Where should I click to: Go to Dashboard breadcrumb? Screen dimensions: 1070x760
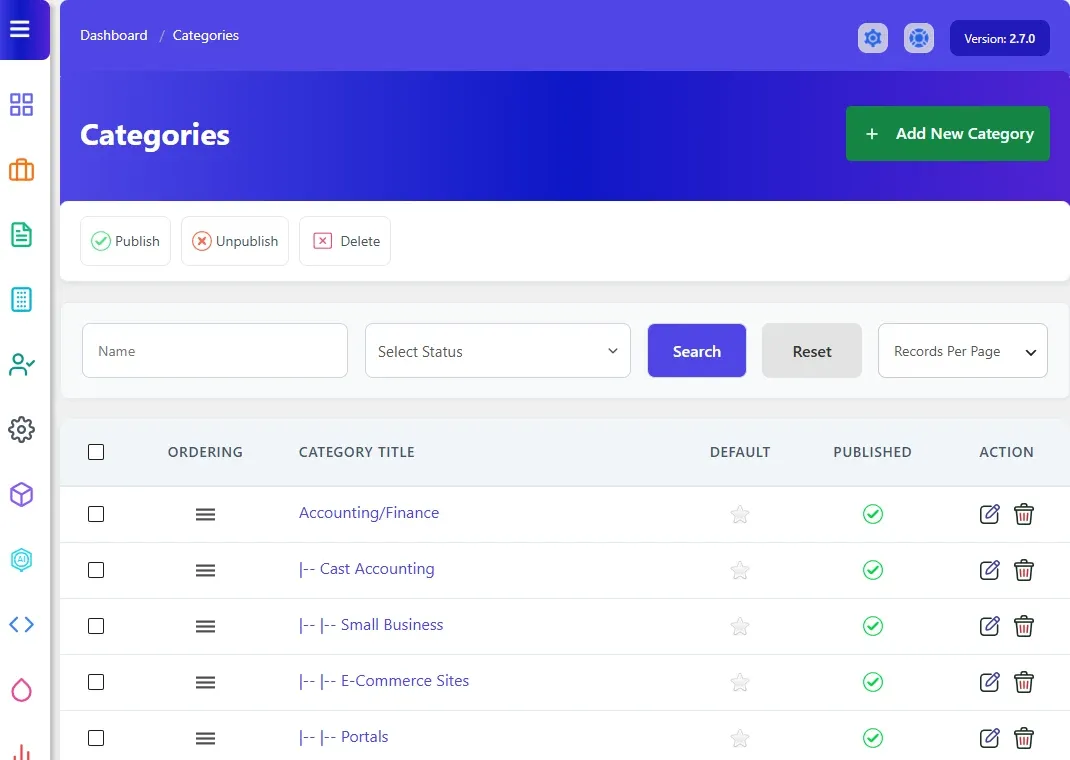click(x=113, y=35)
